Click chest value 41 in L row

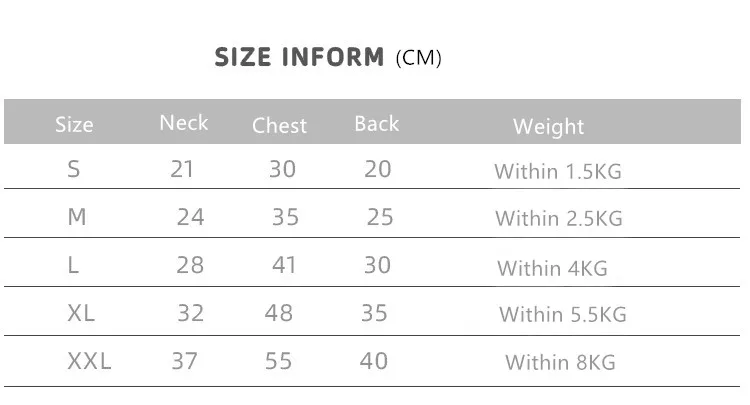coord(286,265)
